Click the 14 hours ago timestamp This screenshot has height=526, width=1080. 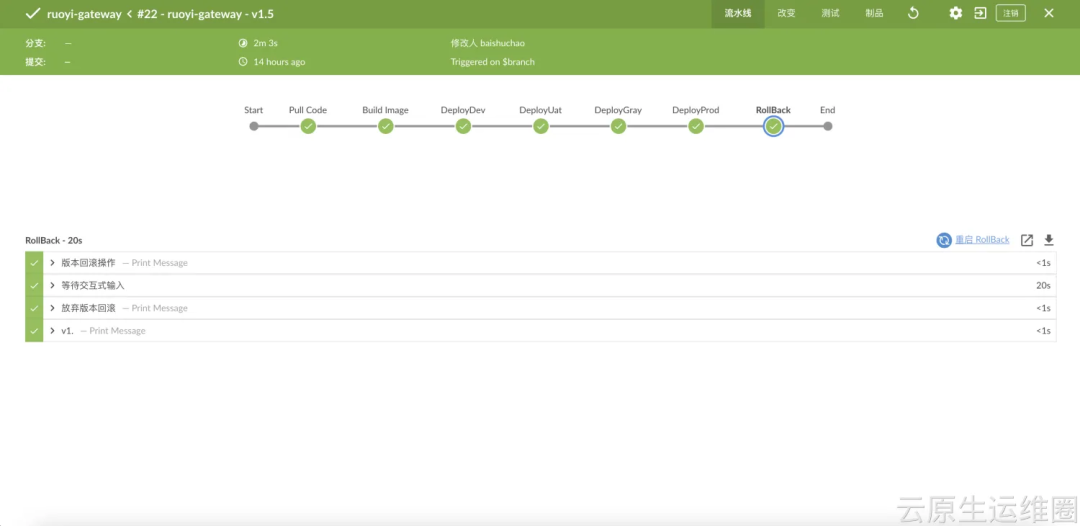279,62
